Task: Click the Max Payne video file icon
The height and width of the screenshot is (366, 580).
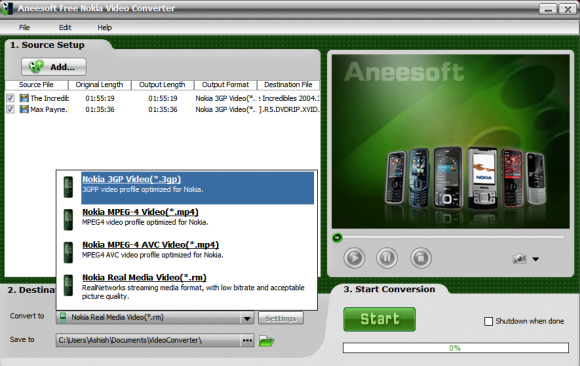Action: pos(24,109)
